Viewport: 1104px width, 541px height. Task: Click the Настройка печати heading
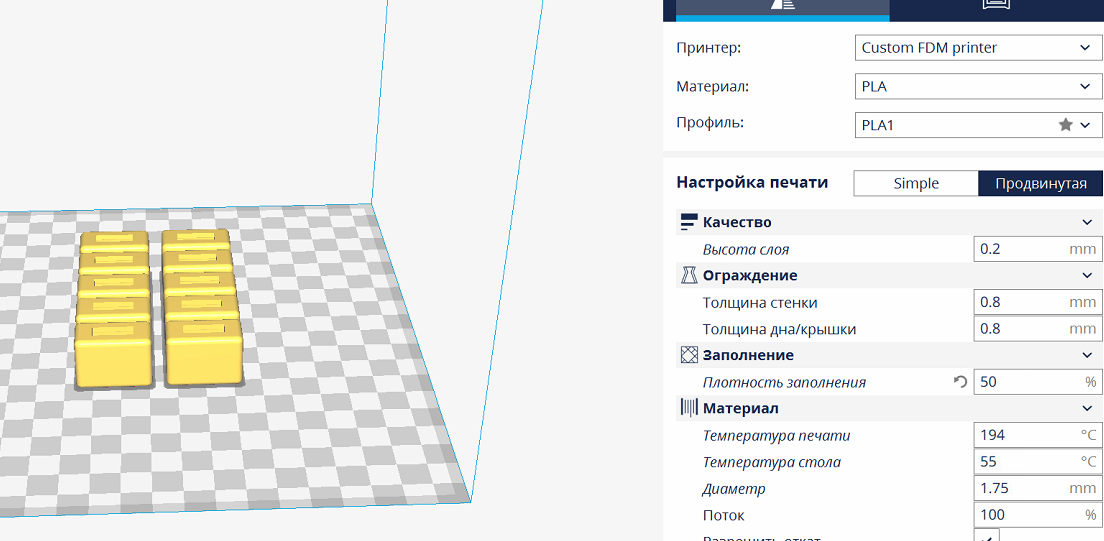(752, 183)
